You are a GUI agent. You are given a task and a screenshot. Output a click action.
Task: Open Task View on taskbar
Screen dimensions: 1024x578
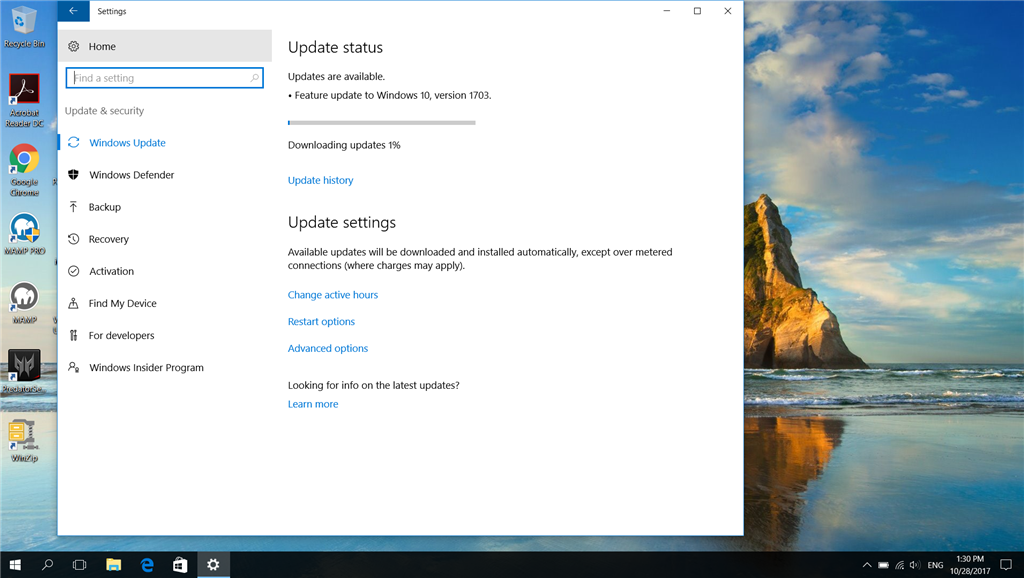click(x=80, y=565)
